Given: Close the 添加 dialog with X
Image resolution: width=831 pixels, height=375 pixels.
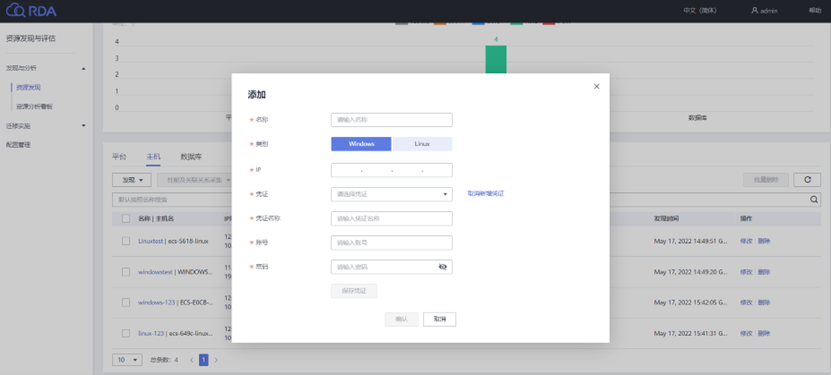Looking at the screenshot, I should [597, 86].
